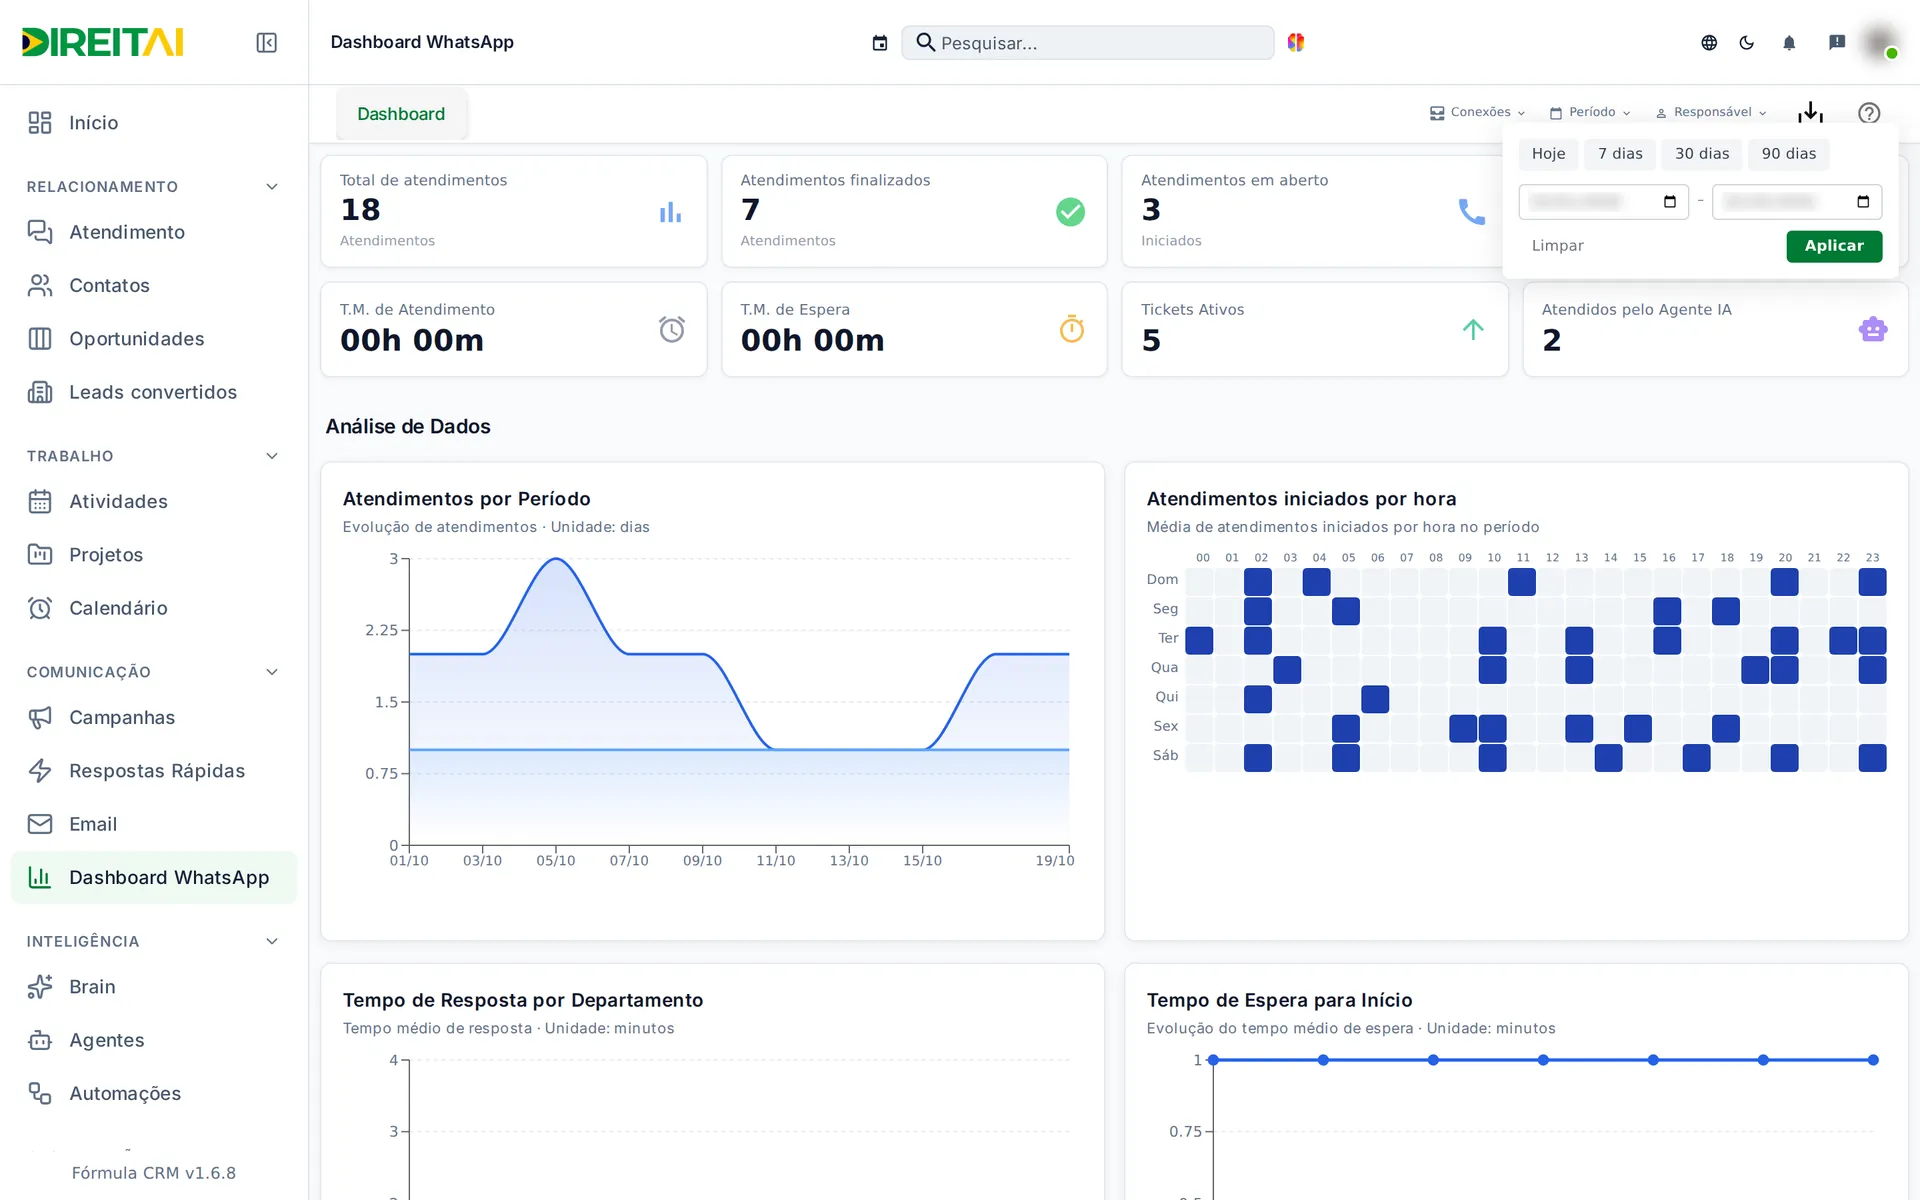Select the 30 dias period preset
Image resolution: width=1920 pixels, height=1200 pixels.
(1702, 154)
